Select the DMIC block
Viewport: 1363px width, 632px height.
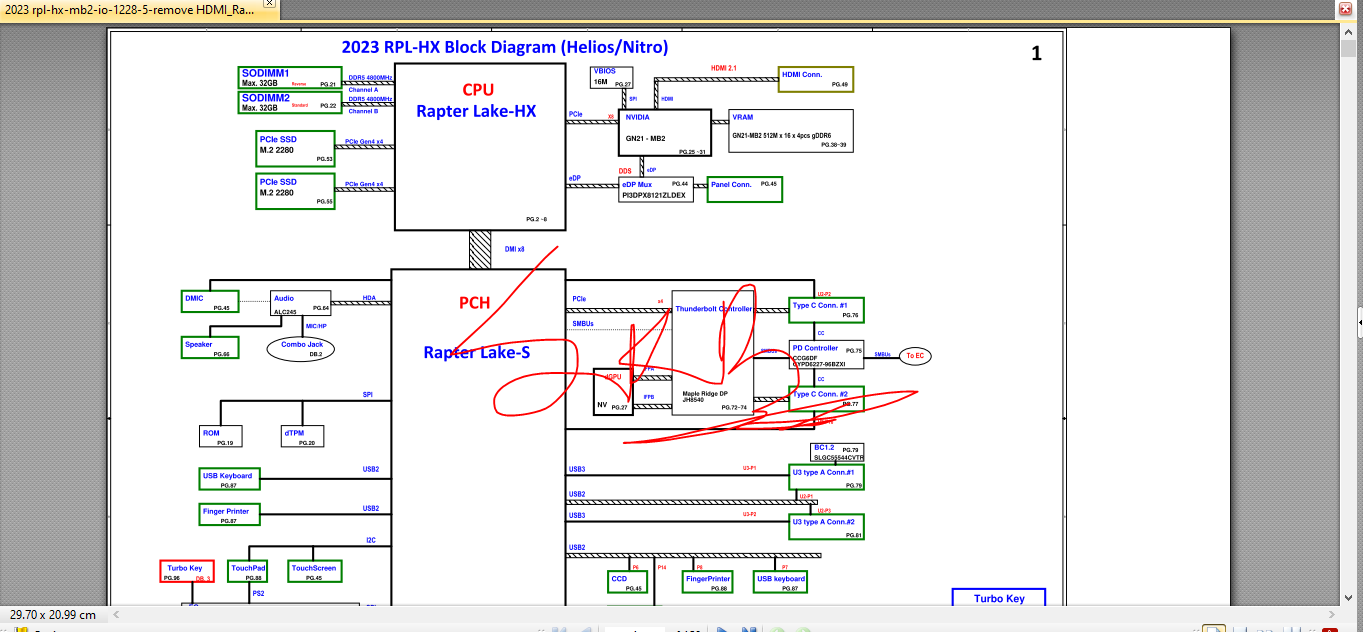coord(209,302)
